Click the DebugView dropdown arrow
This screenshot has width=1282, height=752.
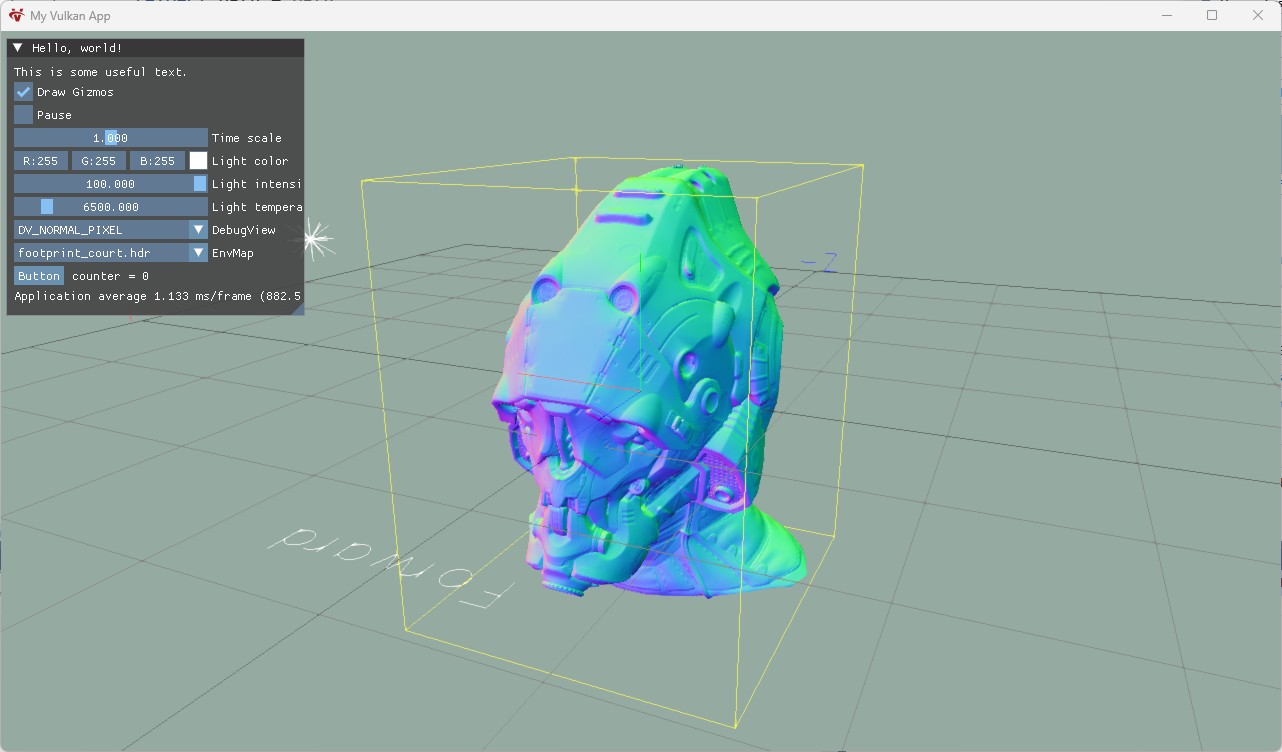pos(198,230)
